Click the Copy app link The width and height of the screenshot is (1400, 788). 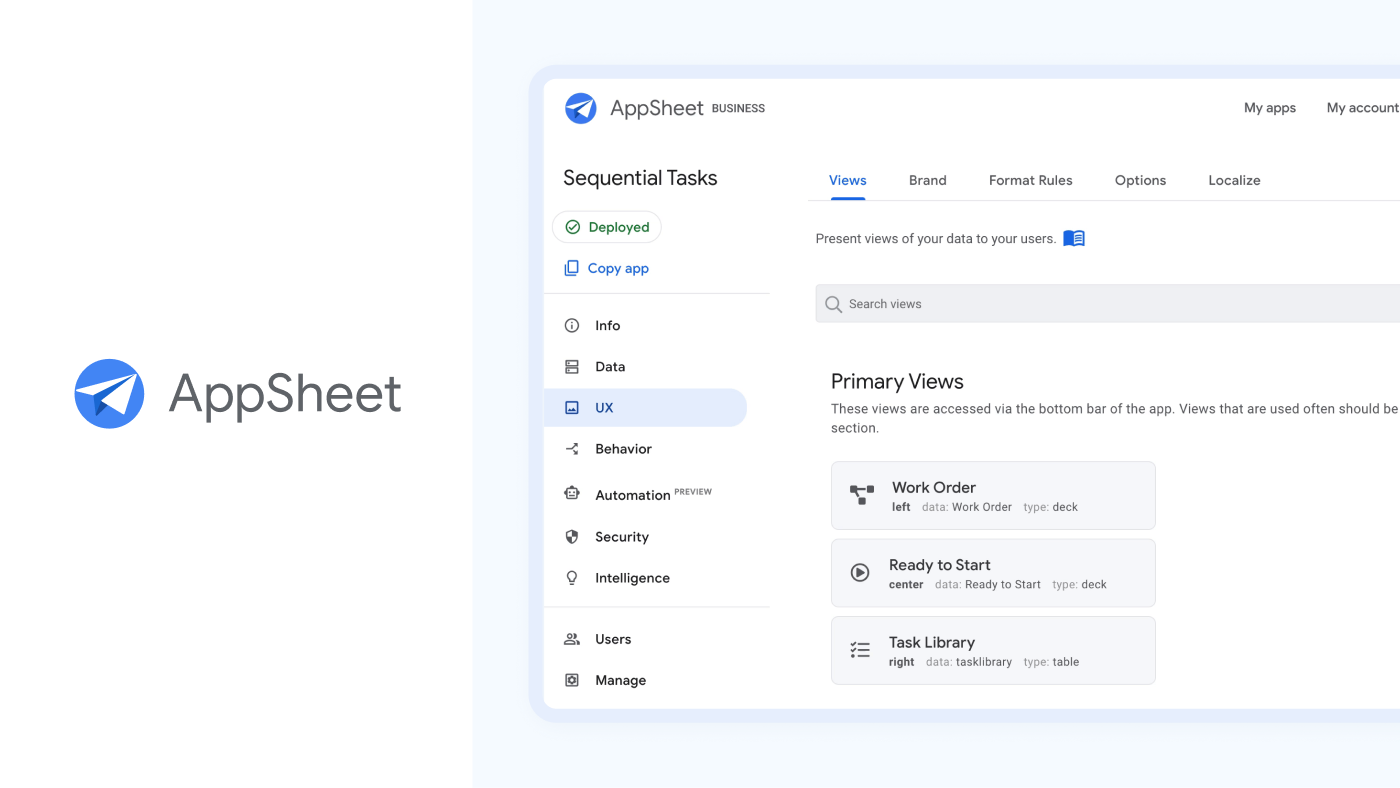pyautogui.click(x=618, y=269)
